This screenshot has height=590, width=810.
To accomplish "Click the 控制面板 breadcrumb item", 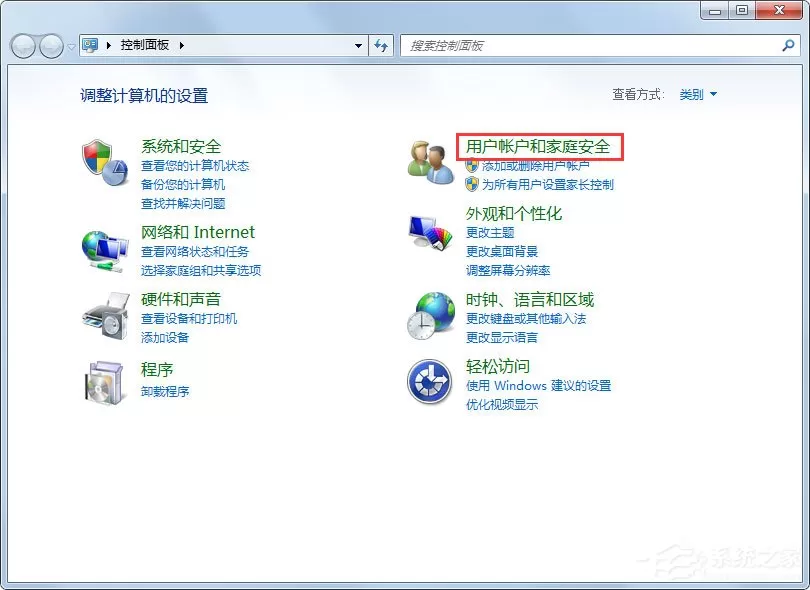I will [x=145, y=45].
